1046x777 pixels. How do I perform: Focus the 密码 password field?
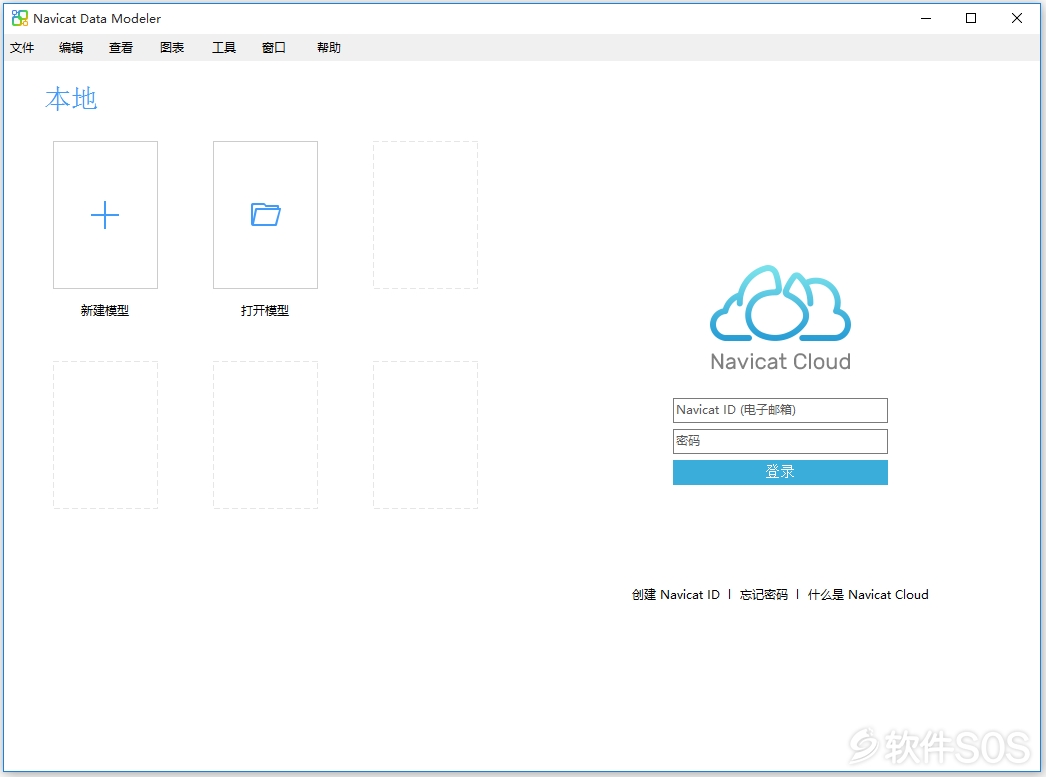pyautogui.click(x=780, y=441)
